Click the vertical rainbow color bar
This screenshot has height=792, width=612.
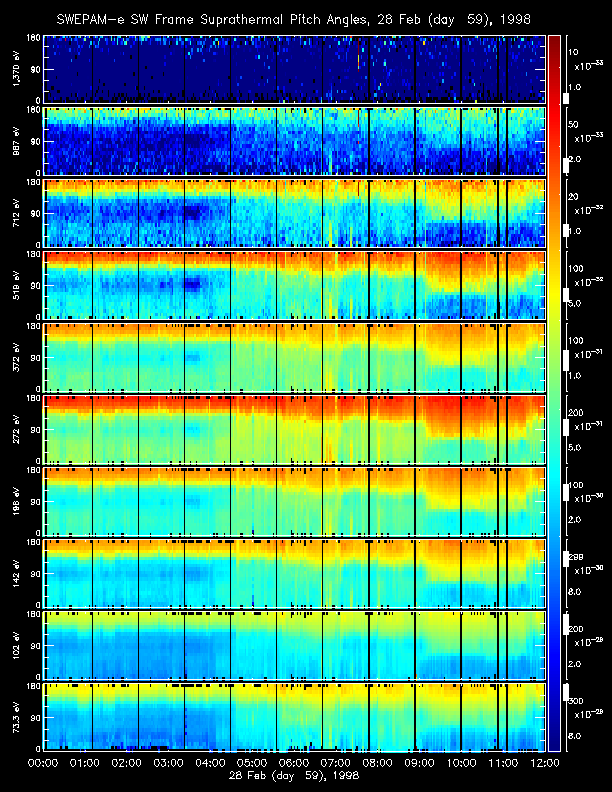(554, 393)
